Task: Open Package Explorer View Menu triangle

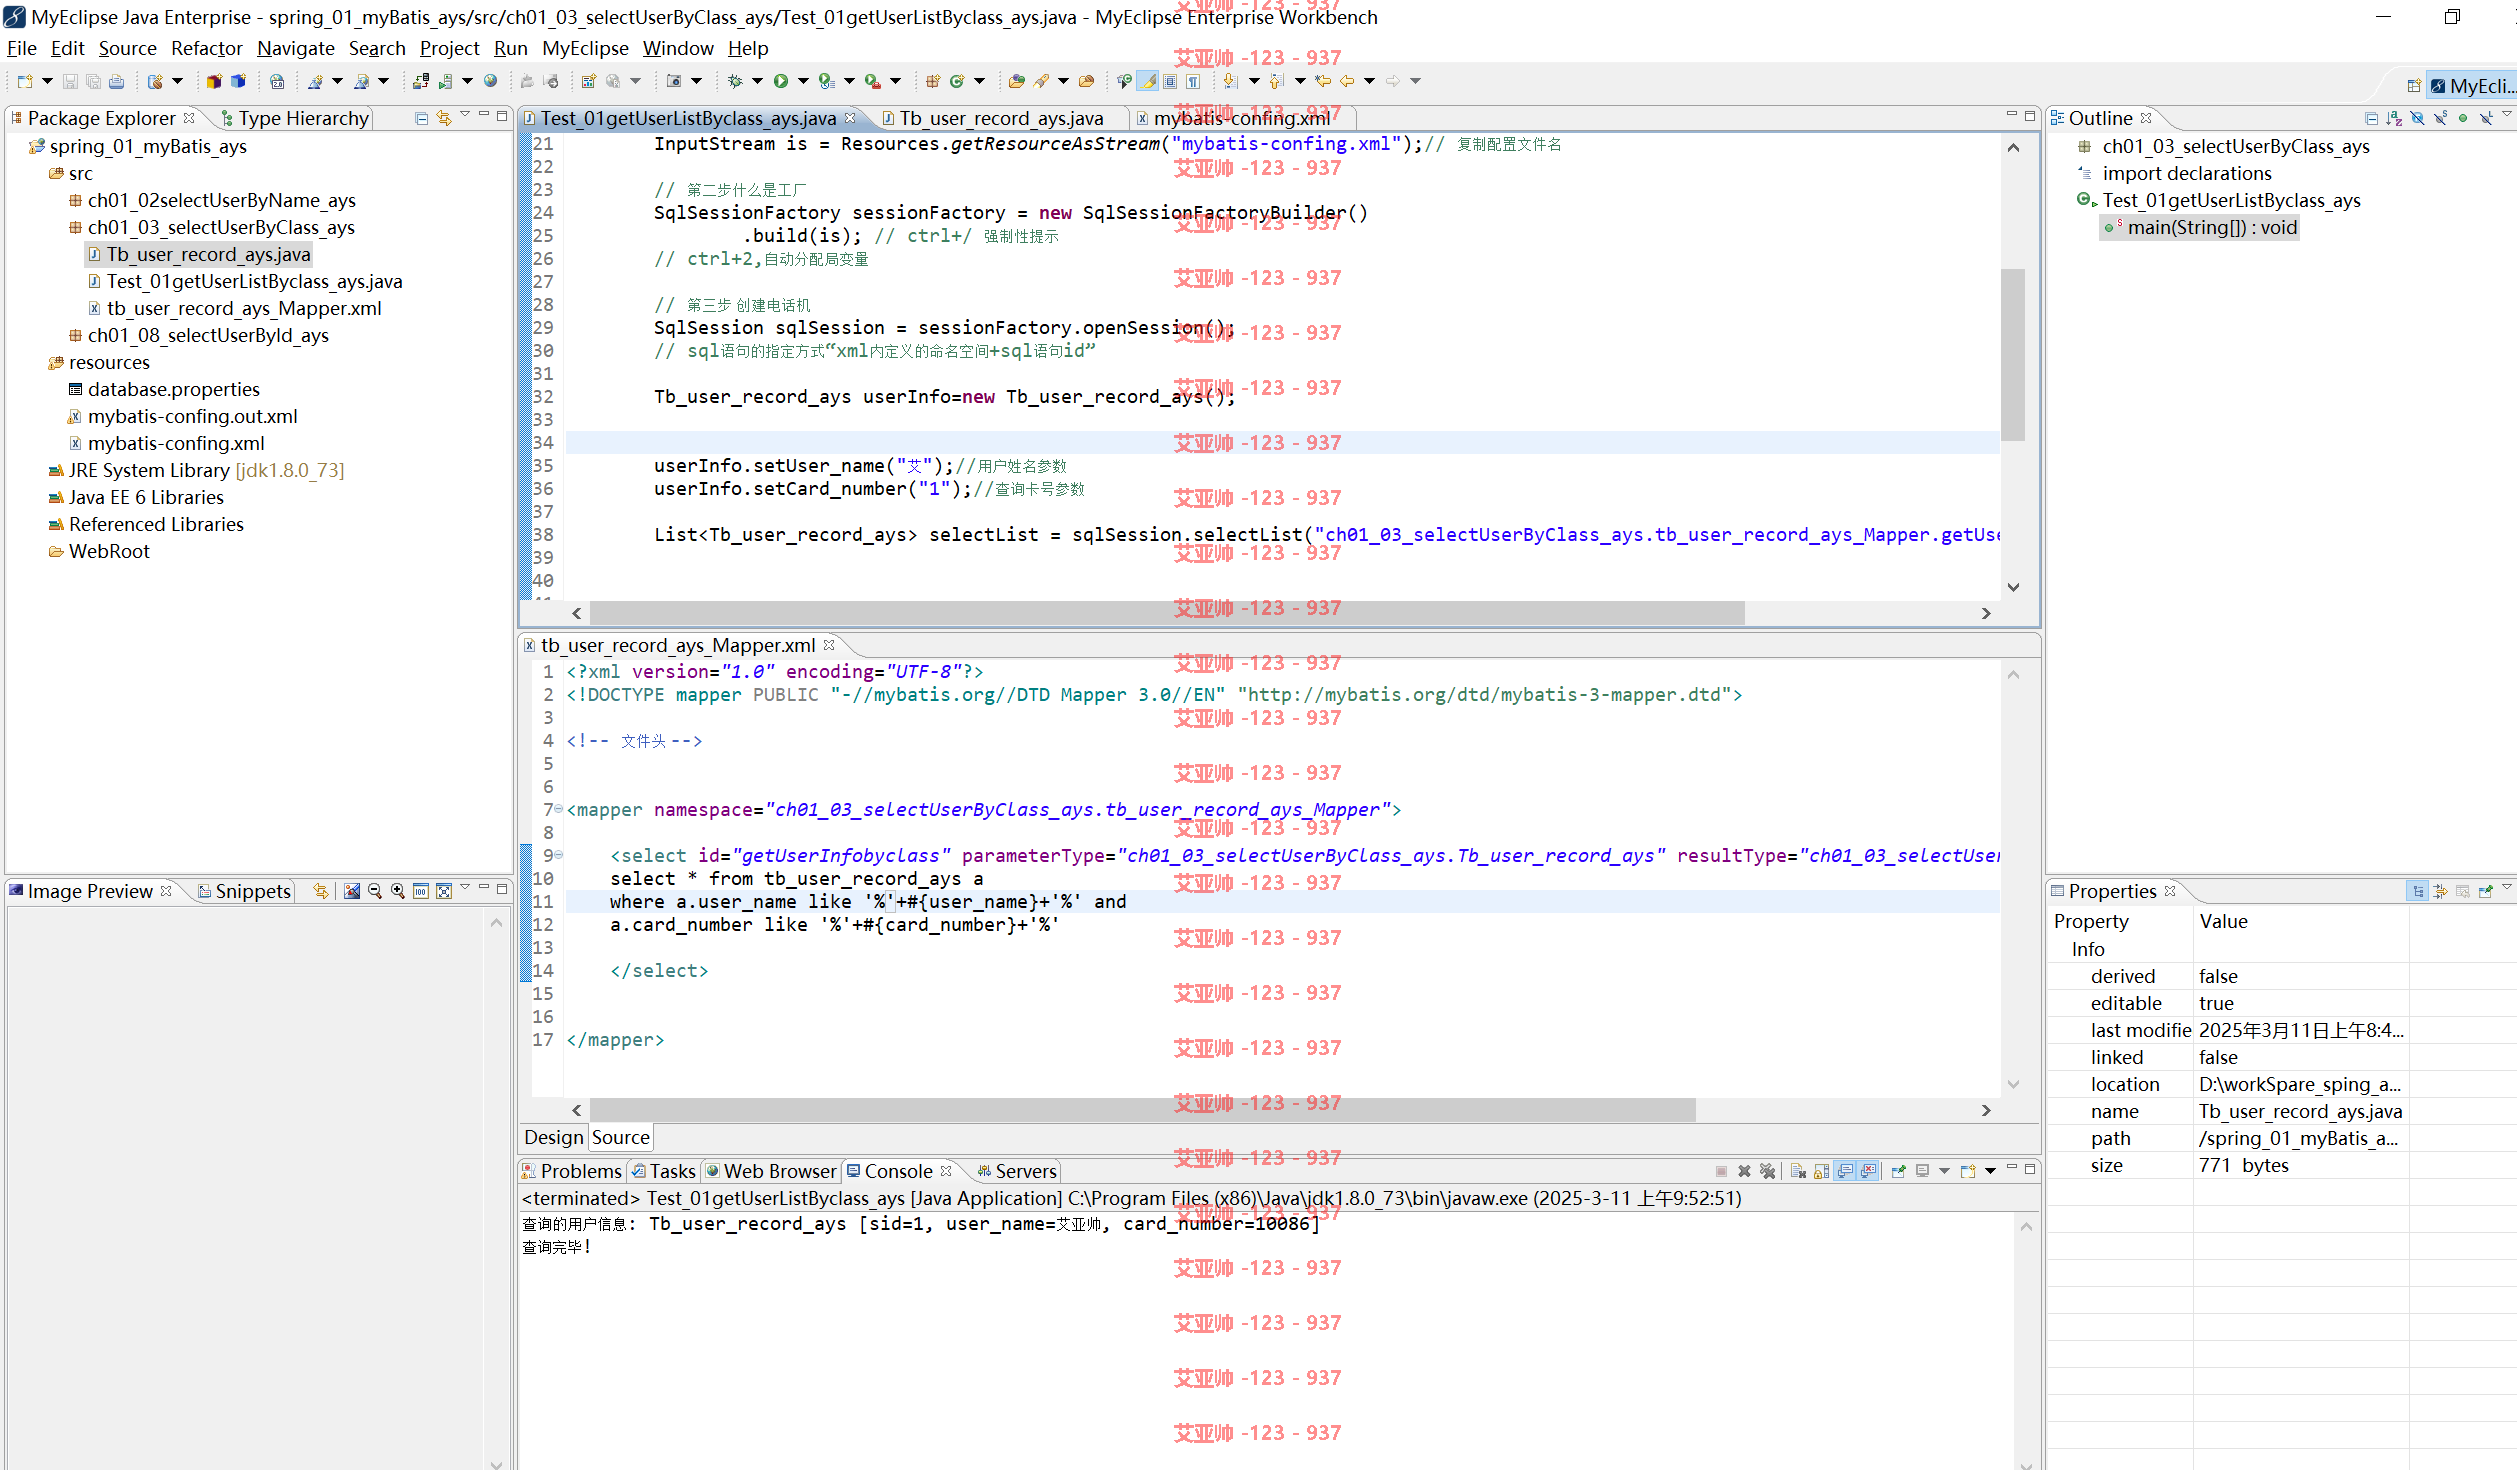Action: click(465, 115)
